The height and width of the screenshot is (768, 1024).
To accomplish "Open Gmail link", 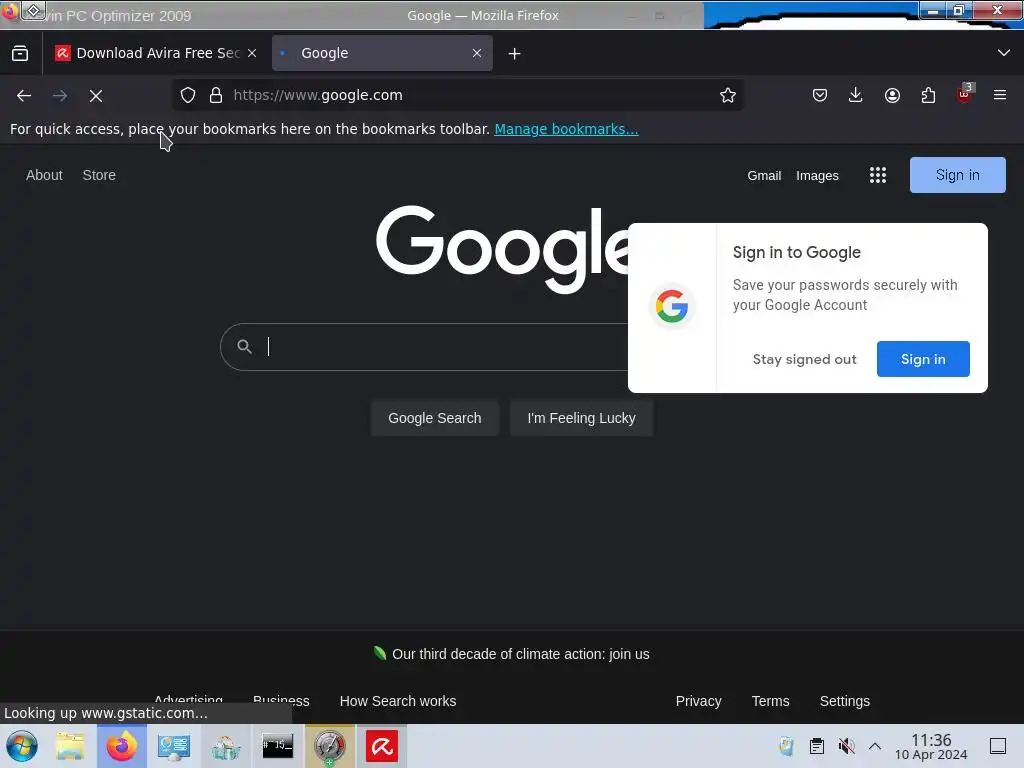I will pyautogui.click(x=764, y=176).
